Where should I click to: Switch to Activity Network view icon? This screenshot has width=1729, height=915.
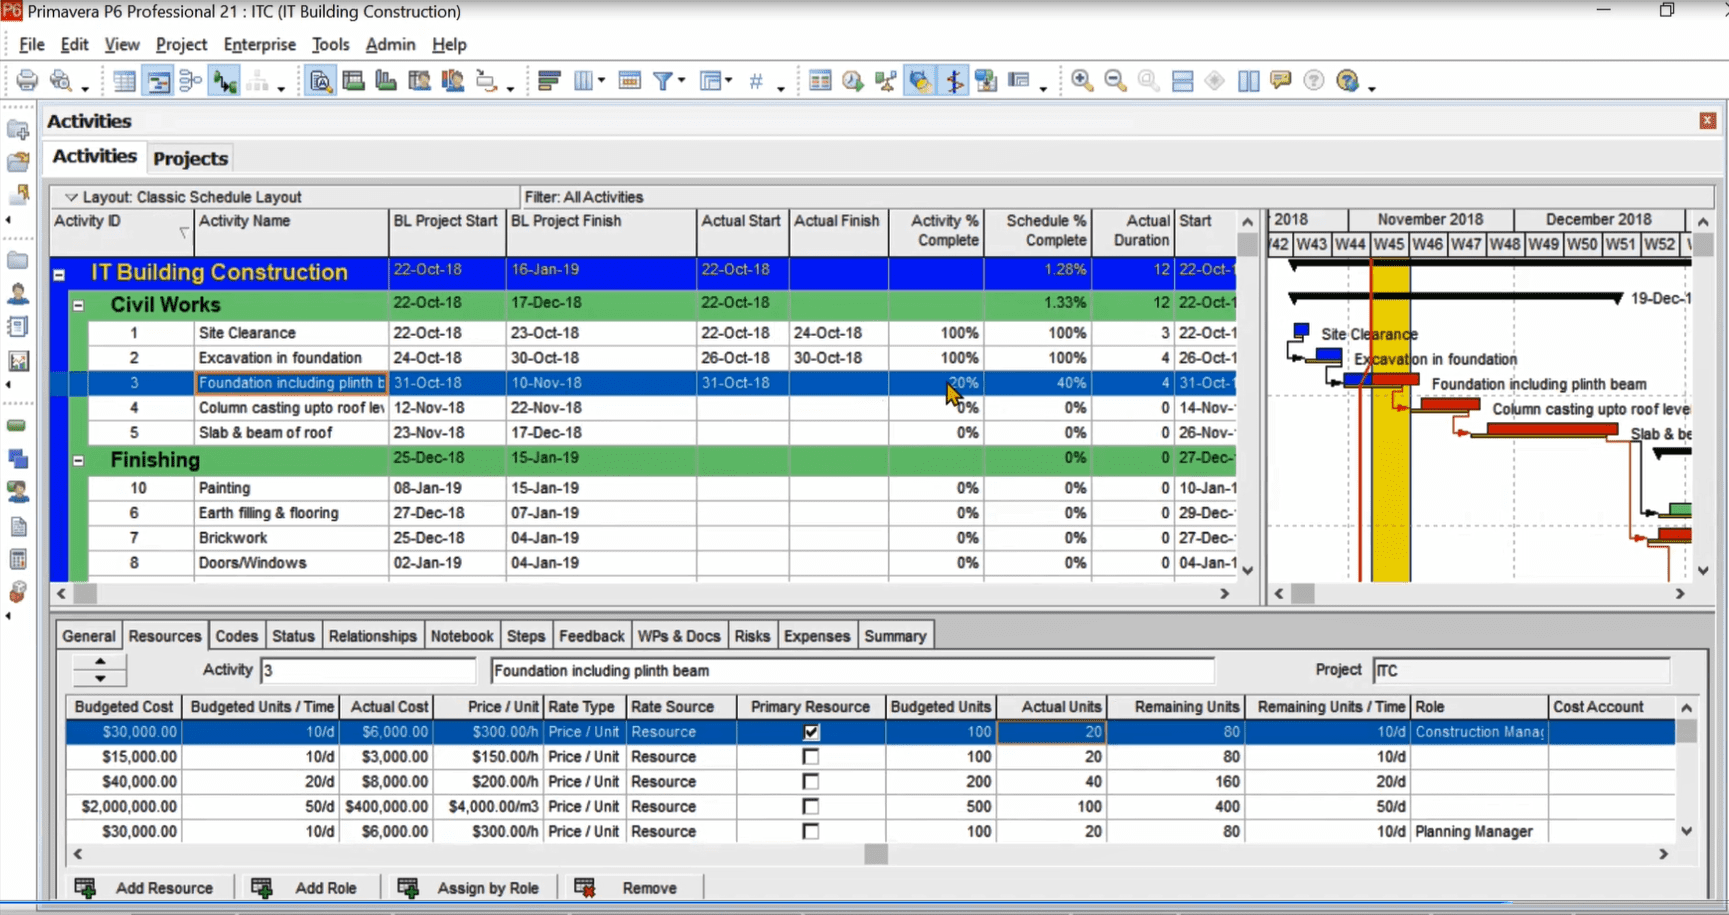click(191, 81)
